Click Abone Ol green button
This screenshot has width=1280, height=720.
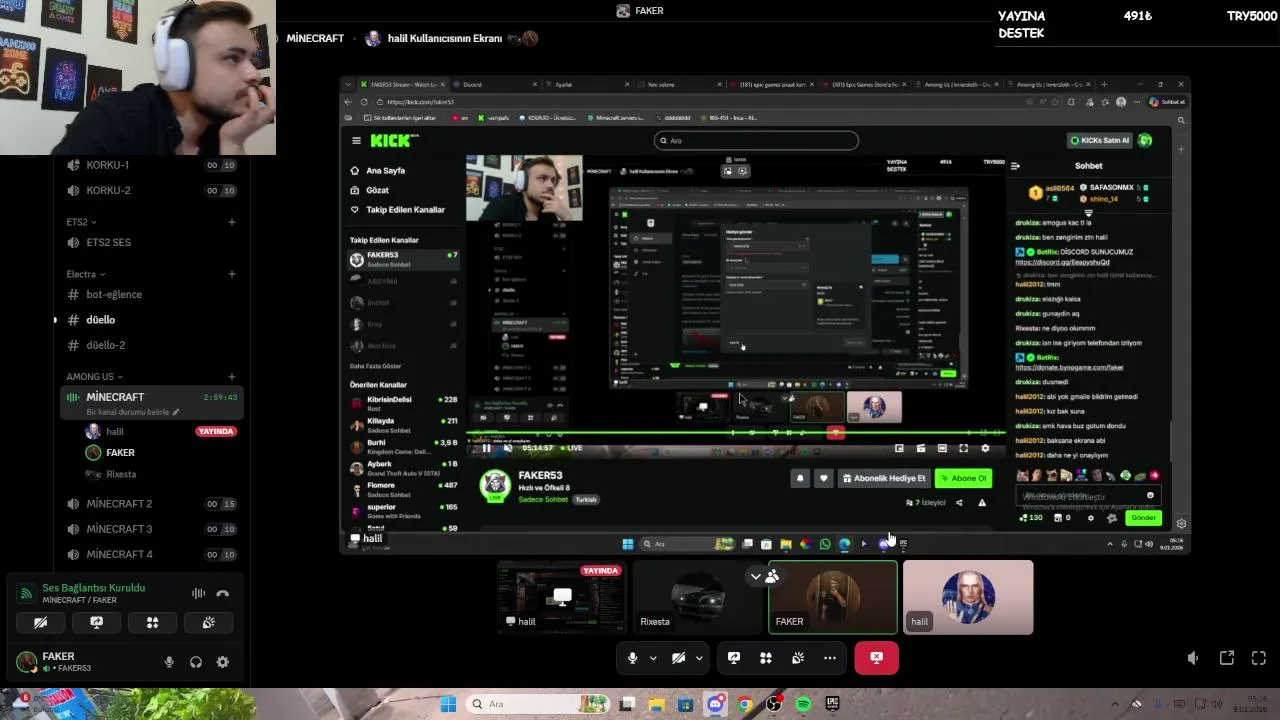click(963, 478)
